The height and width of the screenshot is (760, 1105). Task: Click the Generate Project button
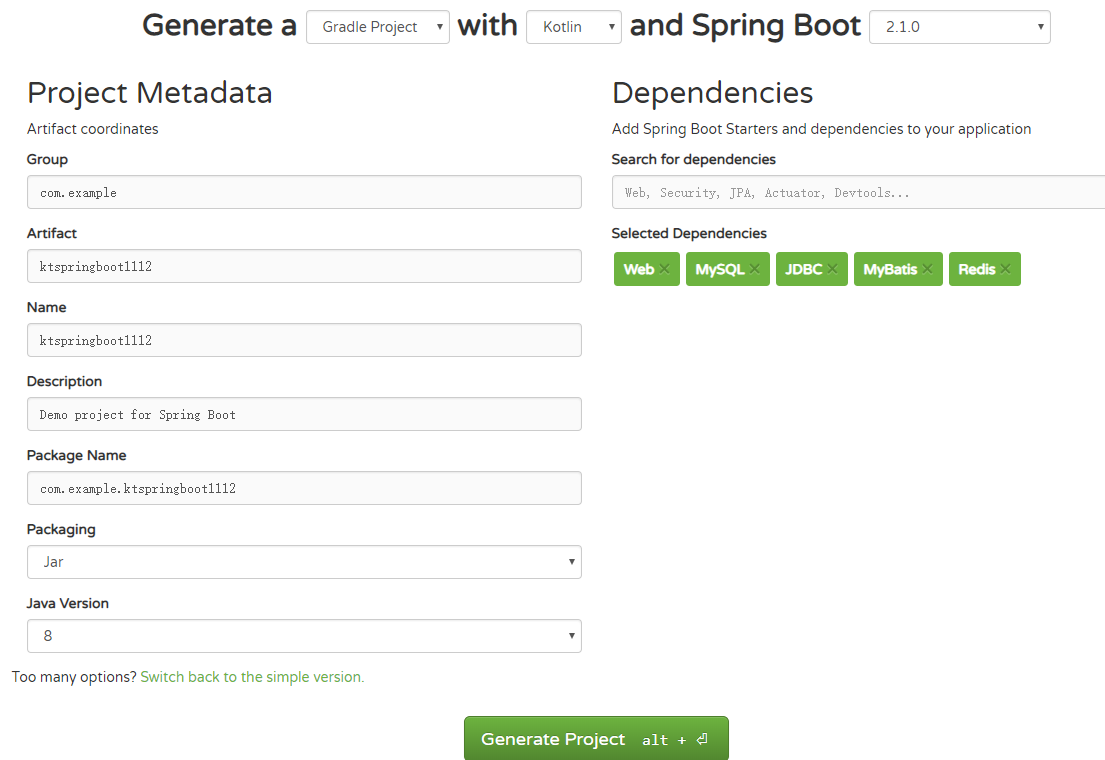596,739
